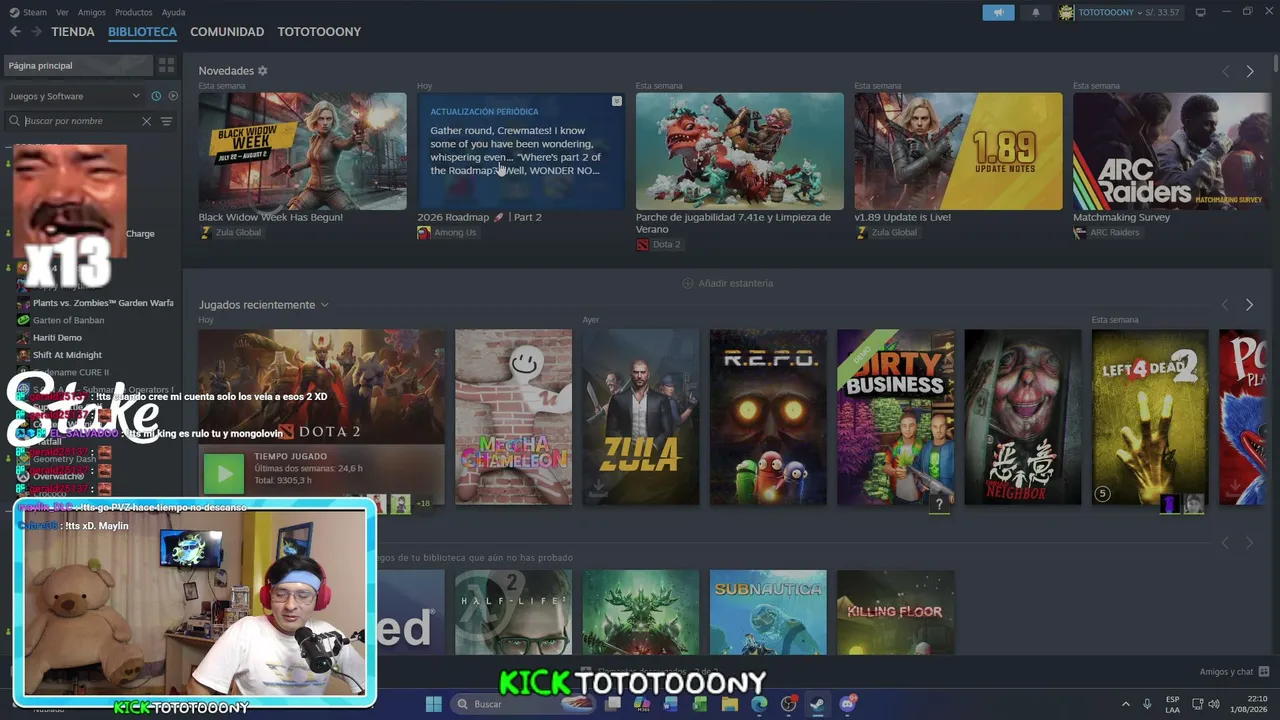The width and height of the screenshot is (1280, 720).
Task: Open OBS Studio from the taskbar
Action: (x=789, y=704)
